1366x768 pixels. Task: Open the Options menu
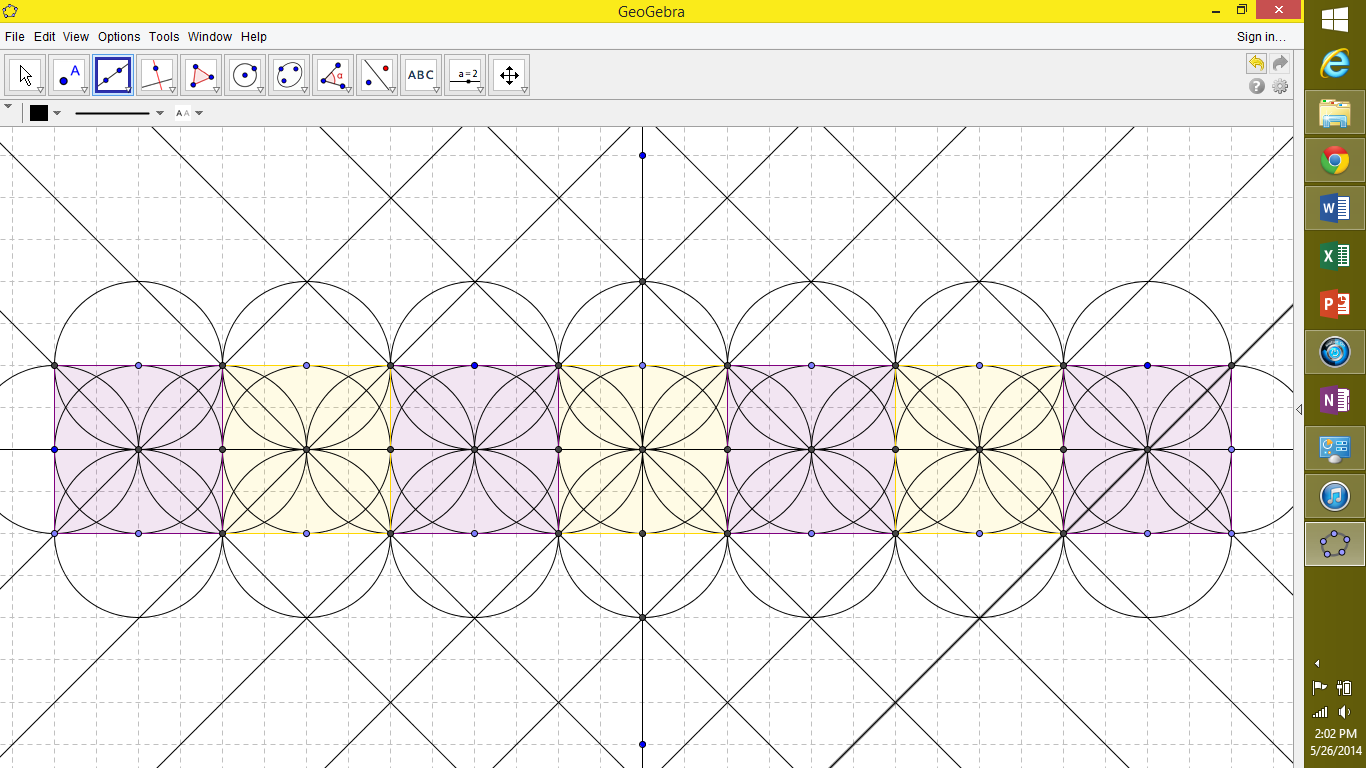(119, 37)
